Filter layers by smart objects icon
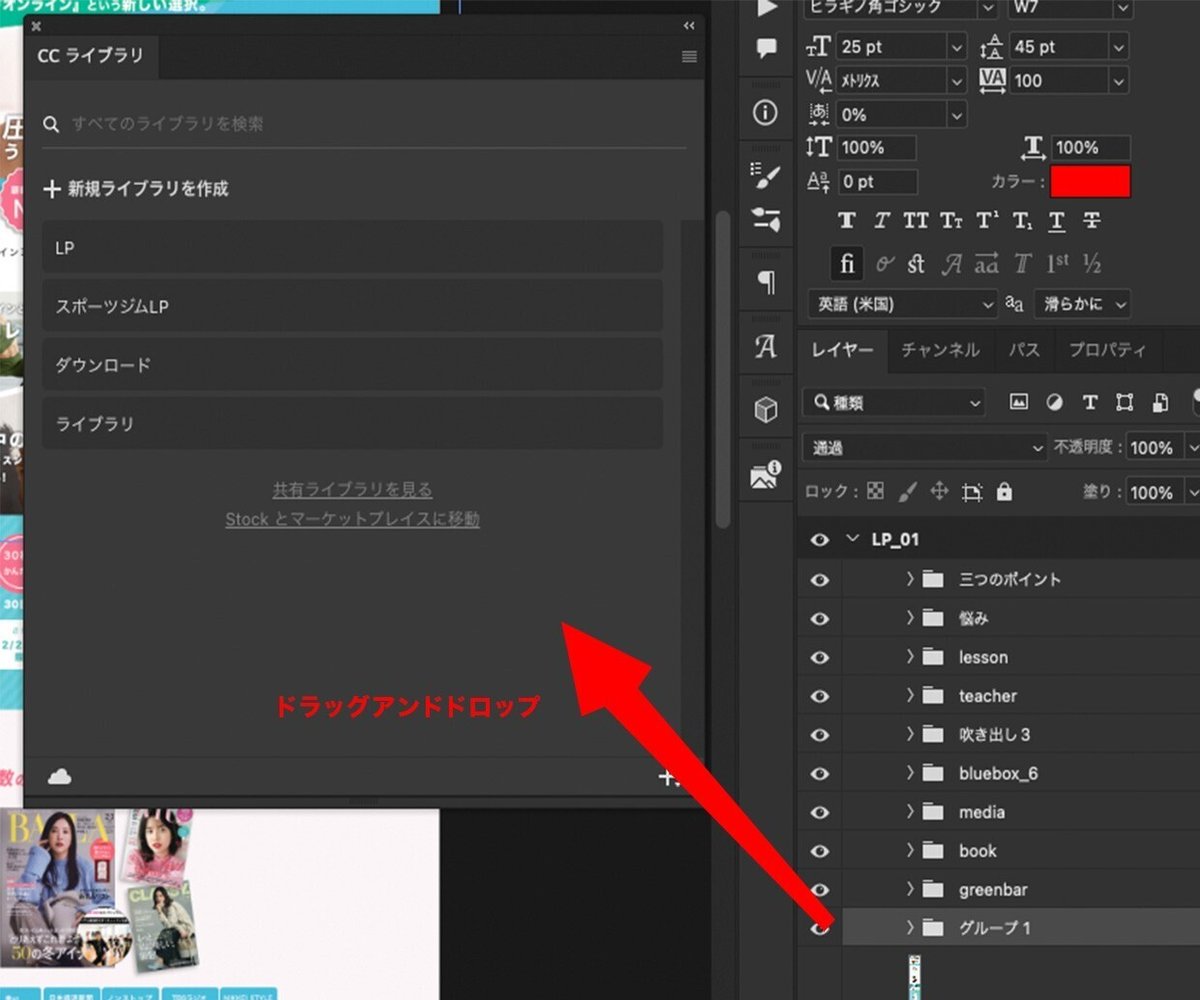The image size is (1200, 1000). [1160, 402]
